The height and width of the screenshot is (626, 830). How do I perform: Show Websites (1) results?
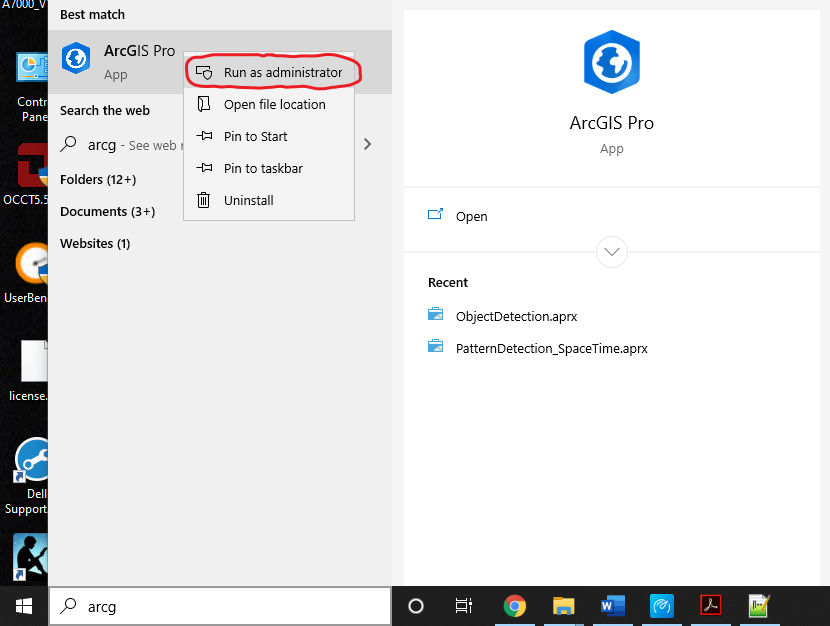click(x=95, y=244)
